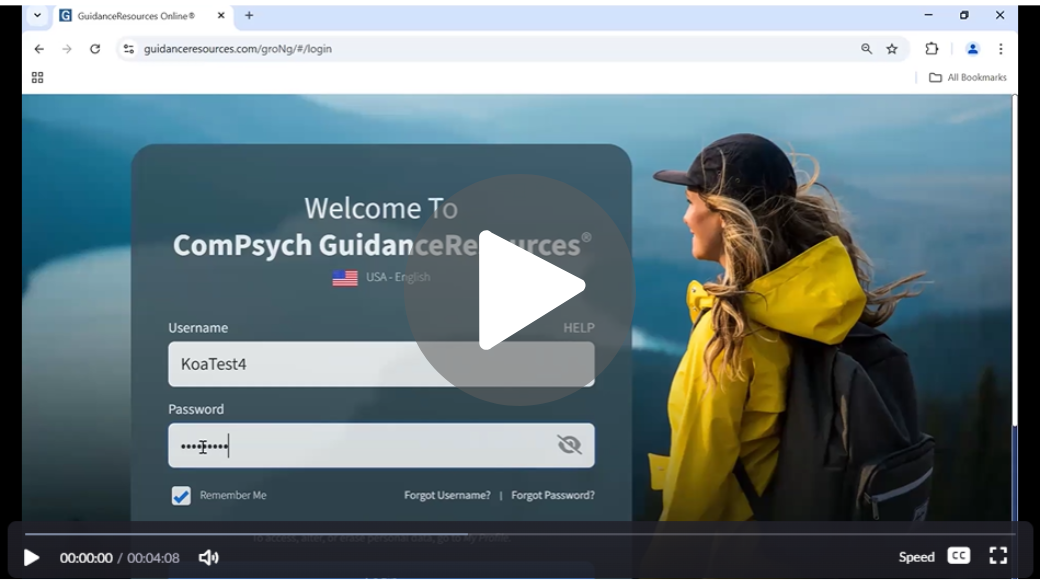Switch the video to fullscreen mode
Screen dimensions: 1040x580
(x=998, y=556)
